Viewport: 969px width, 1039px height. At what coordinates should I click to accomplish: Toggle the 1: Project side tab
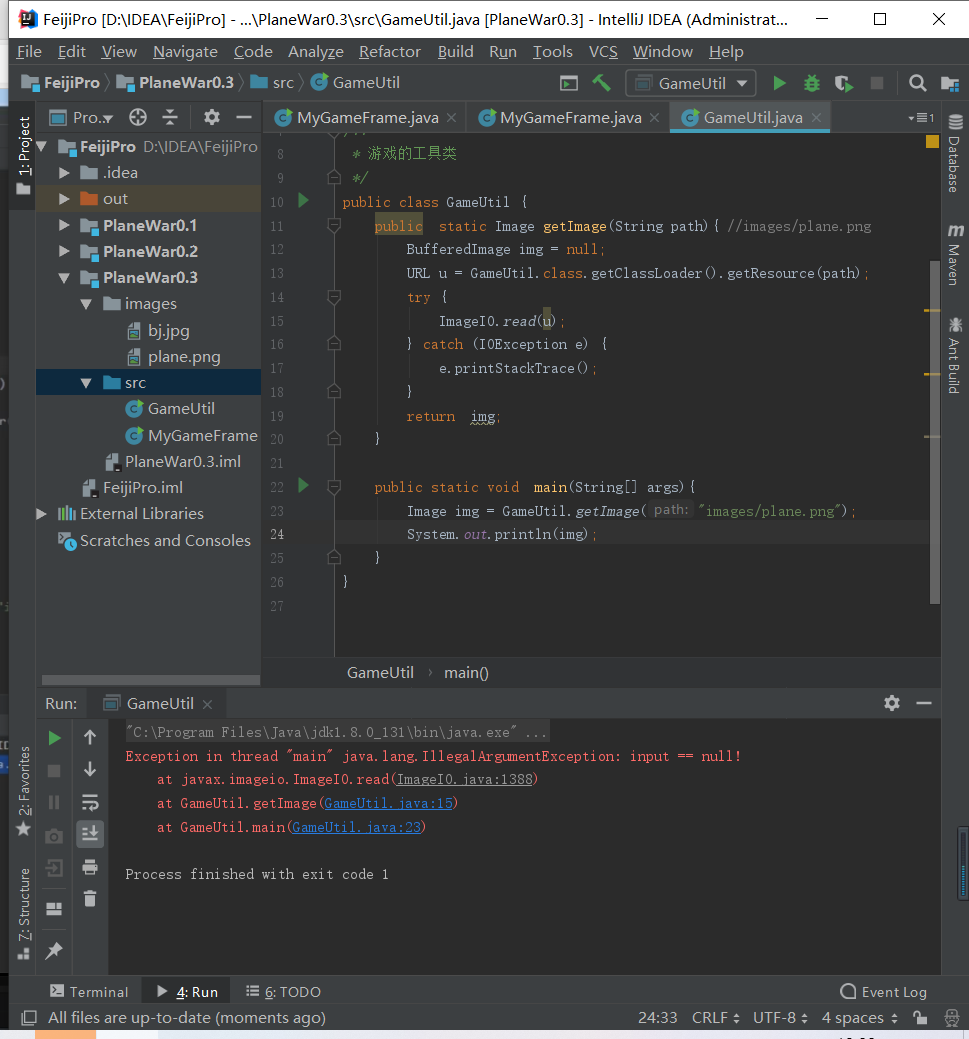(24, 154)
